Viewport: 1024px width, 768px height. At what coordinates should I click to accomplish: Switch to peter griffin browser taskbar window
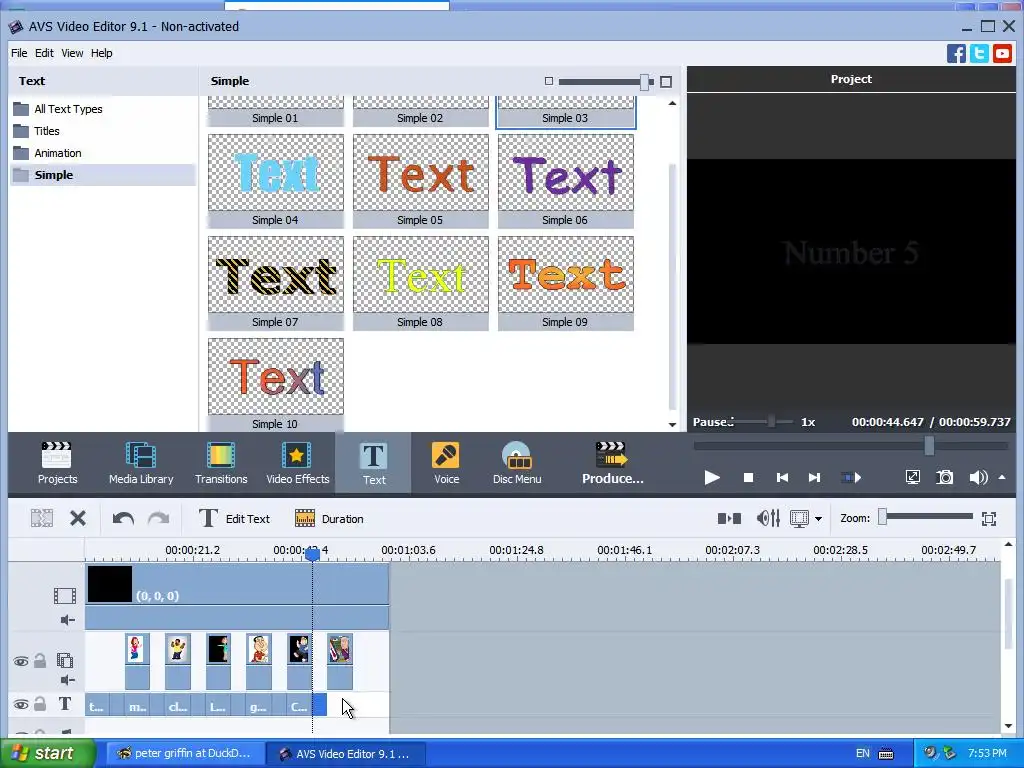coord(184,753)
